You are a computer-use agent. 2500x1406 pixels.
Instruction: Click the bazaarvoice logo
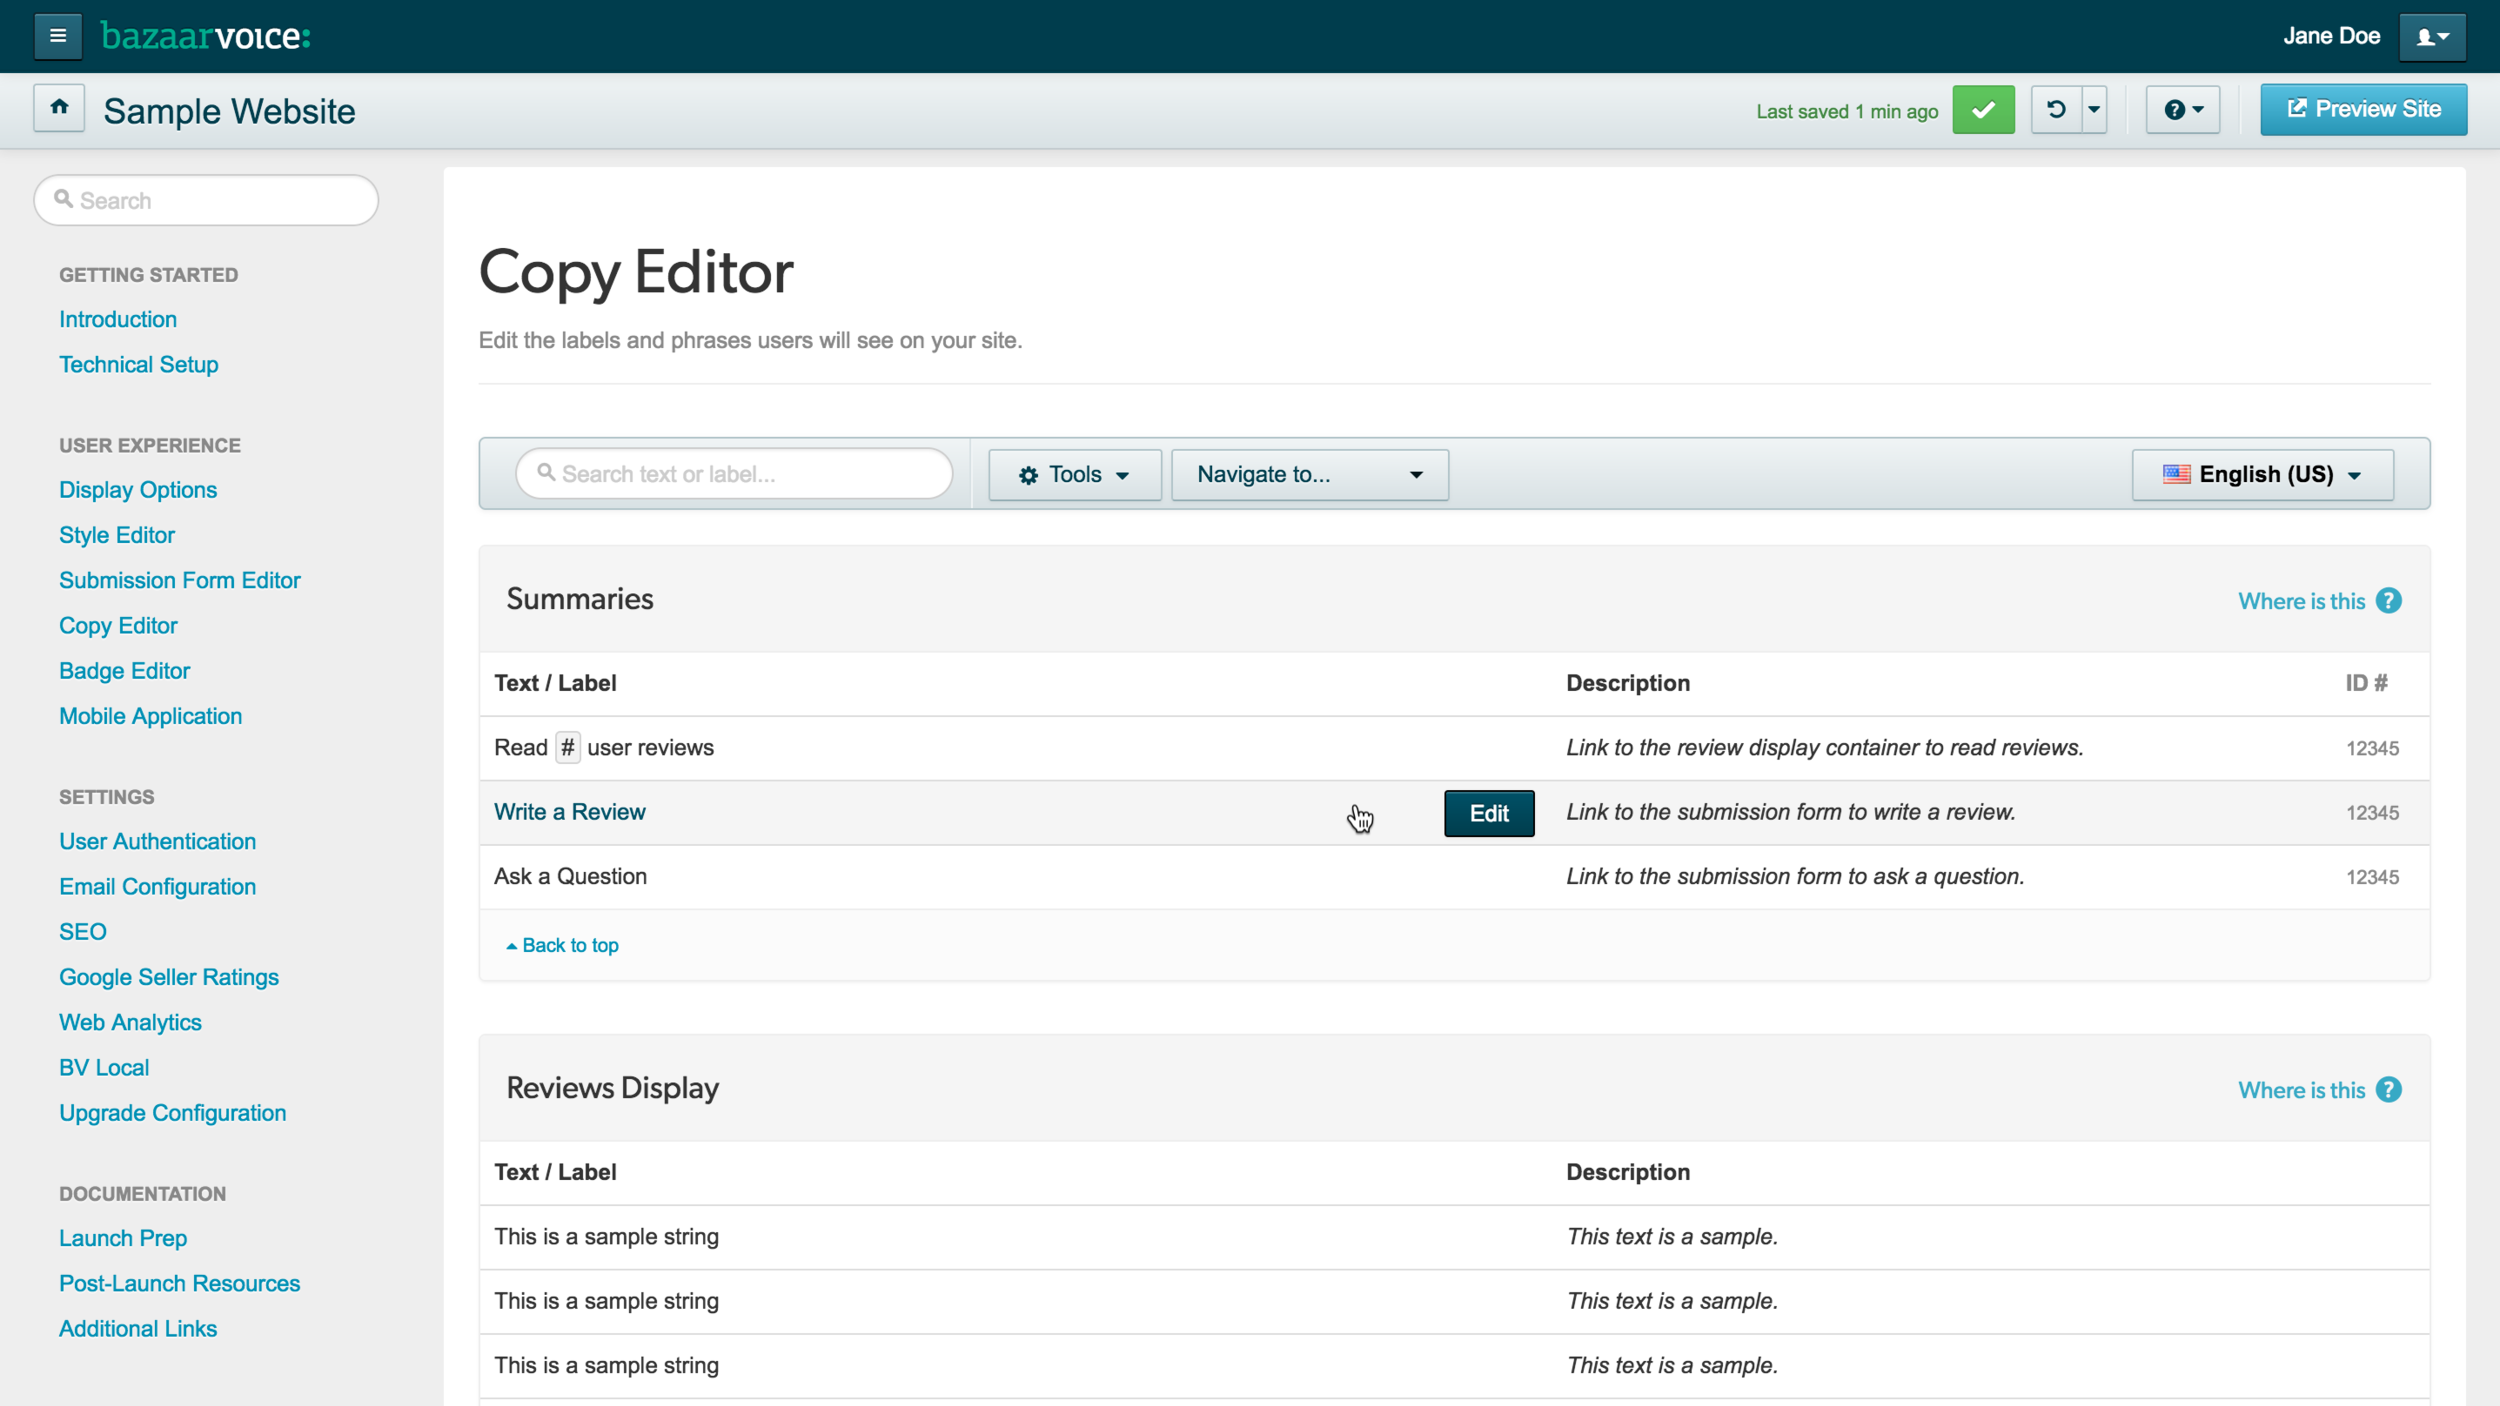click(206, 36)
